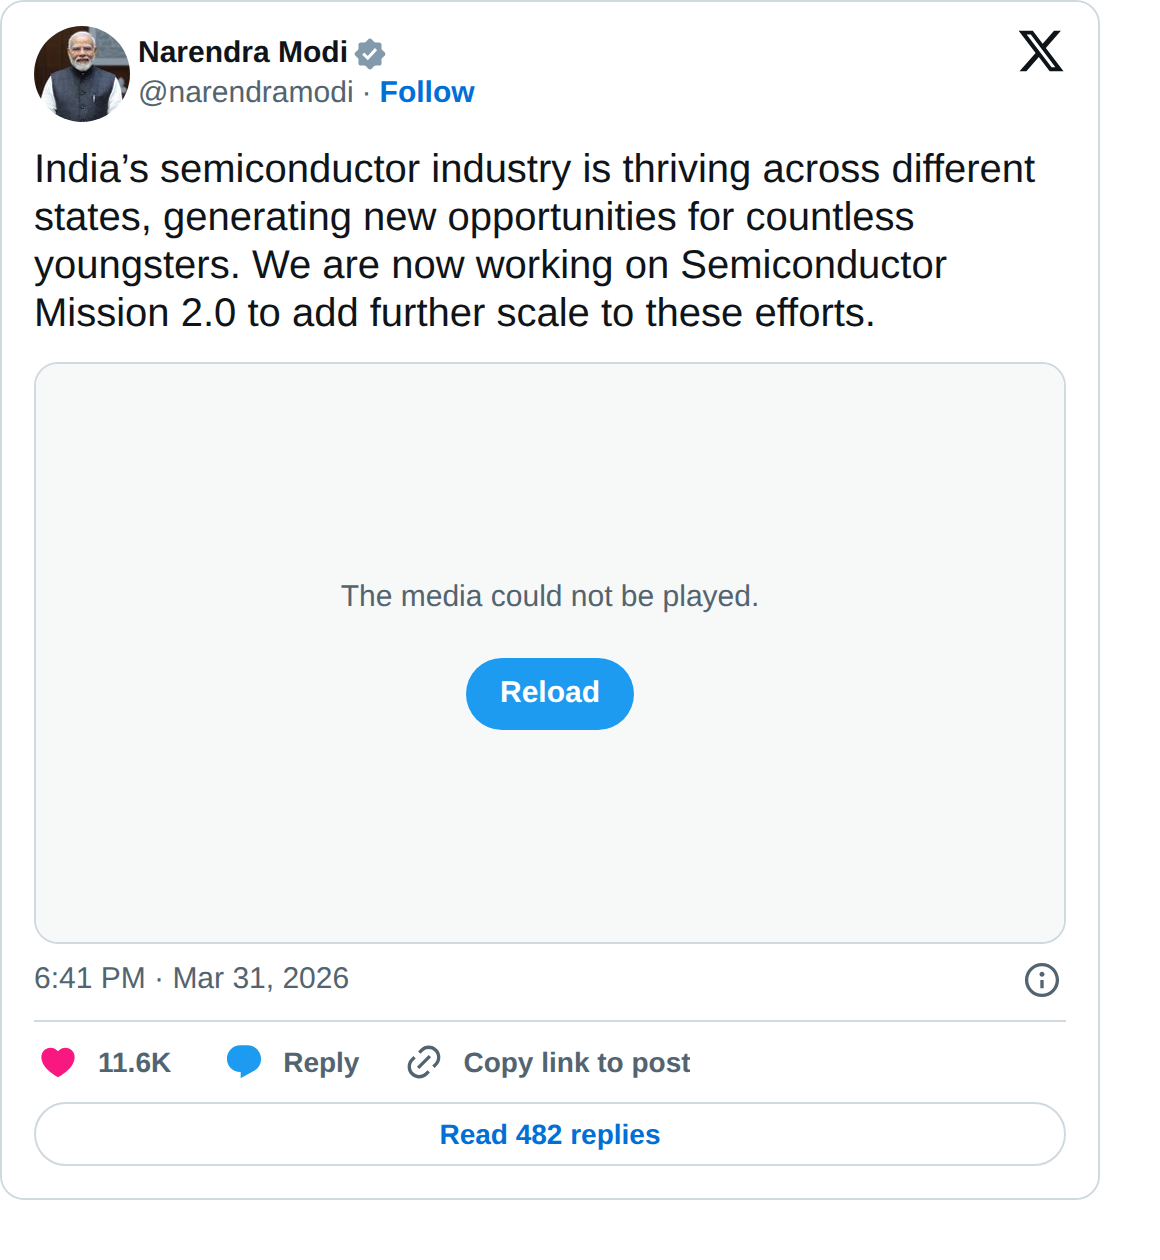The width and height of the screenshot is (1160, 1260).
Task: Click the 11.6K likes count
Action: [x=134, y=1063]
